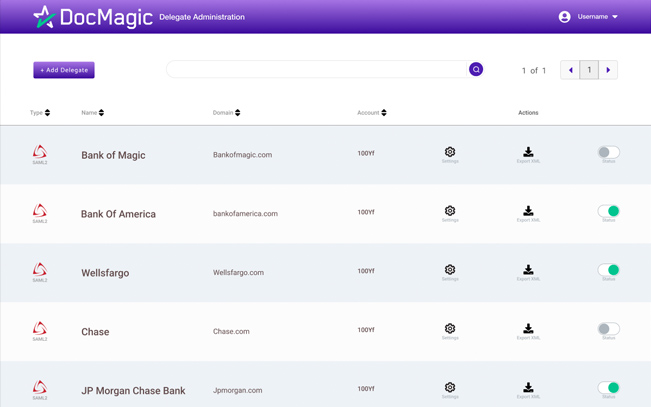This screenshot has height=407, width=651.
Task: Open settings gear for Bank of Magic
Action: pyautogui.click(x=450, y=152)
